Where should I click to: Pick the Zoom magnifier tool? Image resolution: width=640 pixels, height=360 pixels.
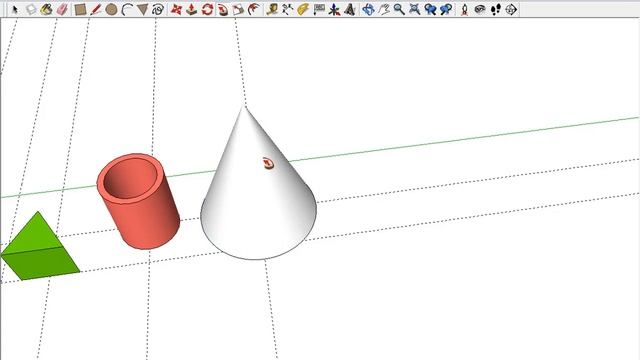(399, 9)
